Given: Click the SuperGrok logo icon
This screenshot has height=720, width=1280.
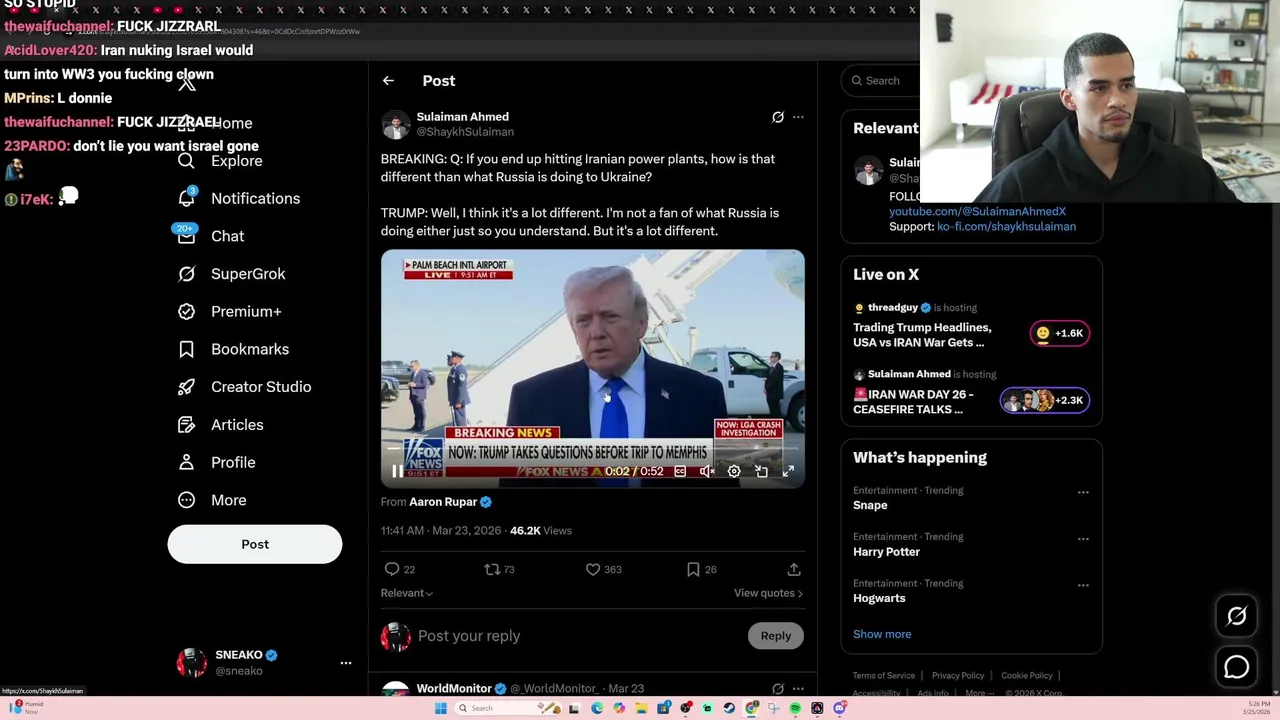Looking at the screenshot, I should coord(186,274).
